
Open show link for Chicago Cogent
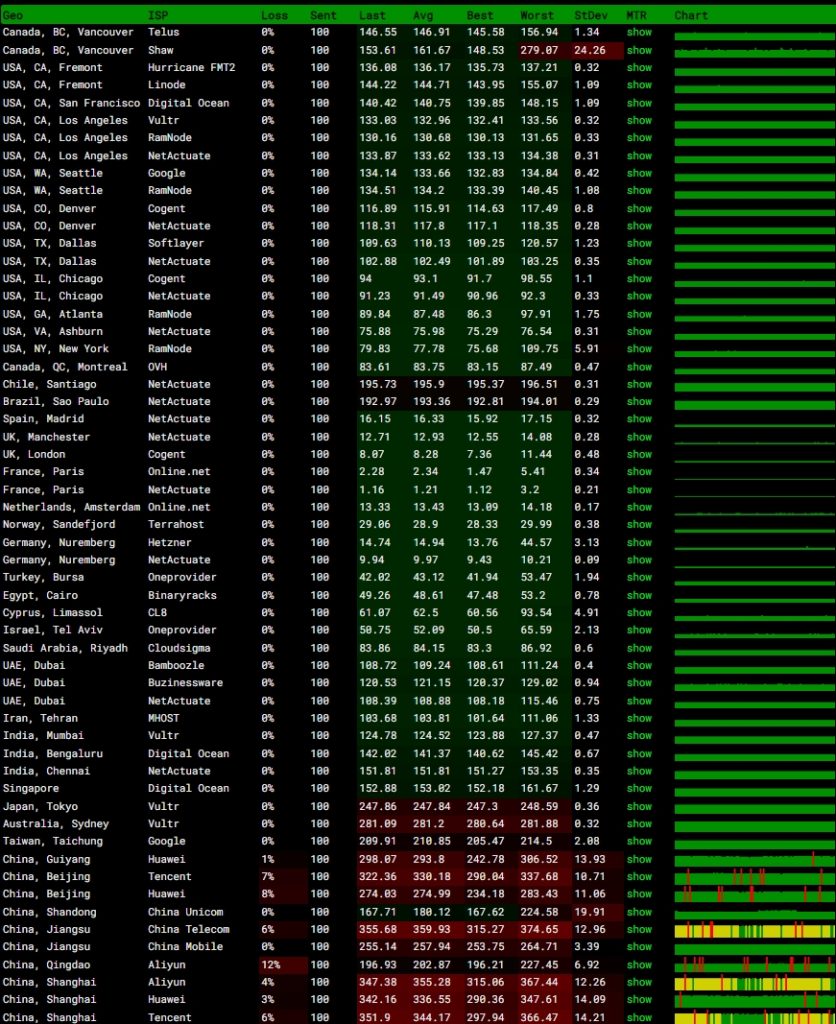click(x=639, y=278)
